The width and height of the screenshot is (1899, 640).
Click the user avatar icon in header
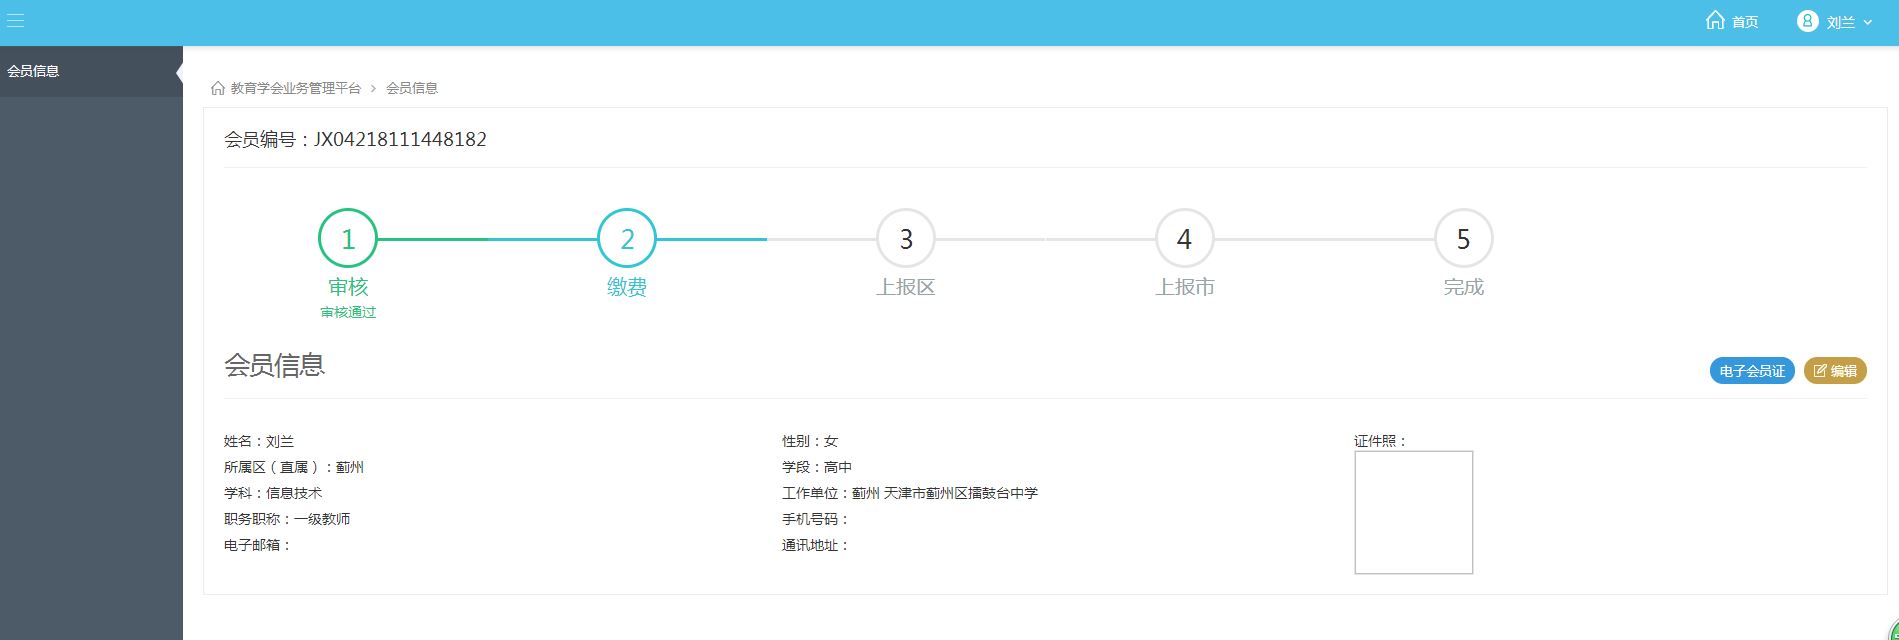click(1807, 21)
